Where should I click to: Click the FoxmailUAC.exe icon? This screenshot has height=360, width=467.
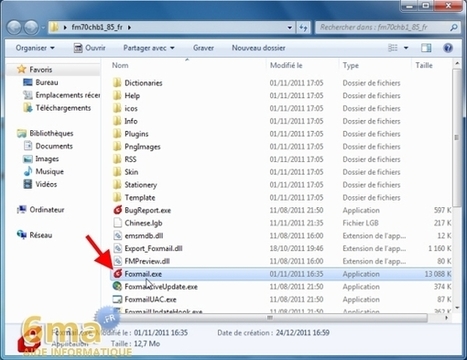pyautogui.click(x=117, y=299)
